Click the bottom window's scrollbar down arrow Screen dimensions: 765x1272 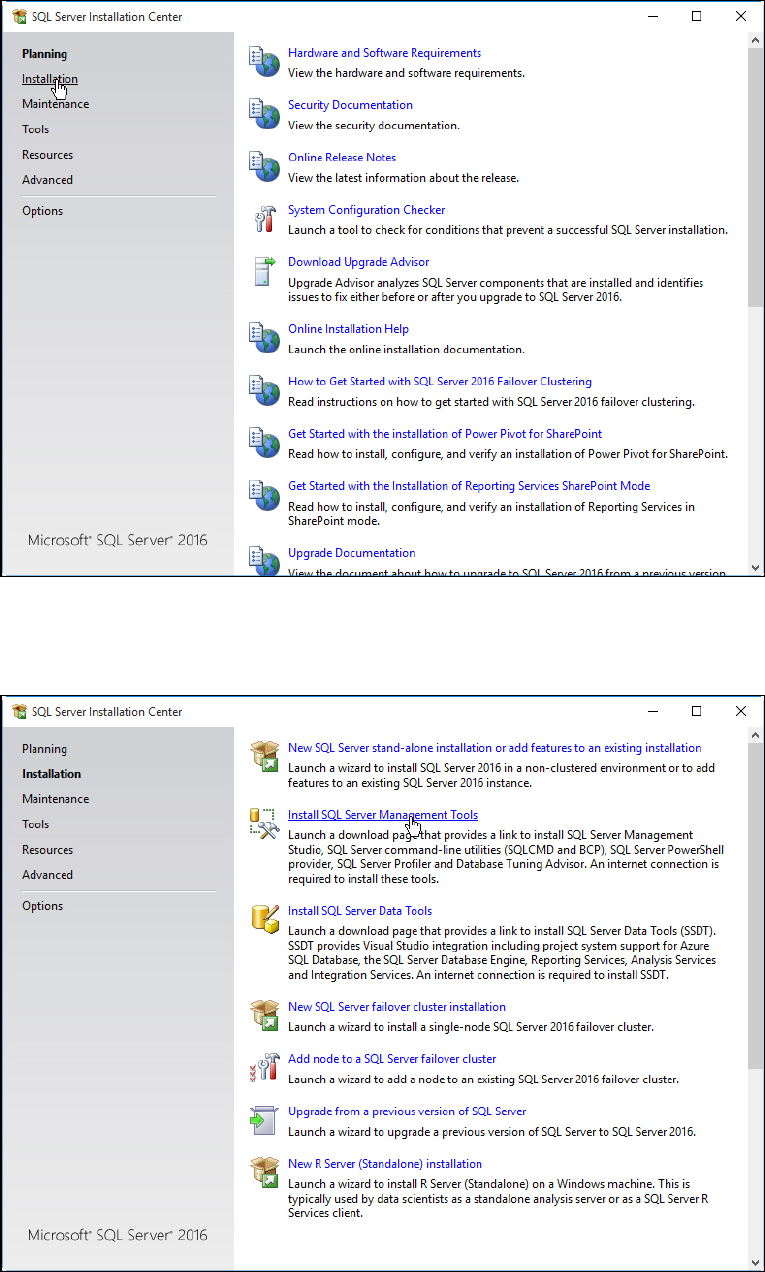(755, 1262)
